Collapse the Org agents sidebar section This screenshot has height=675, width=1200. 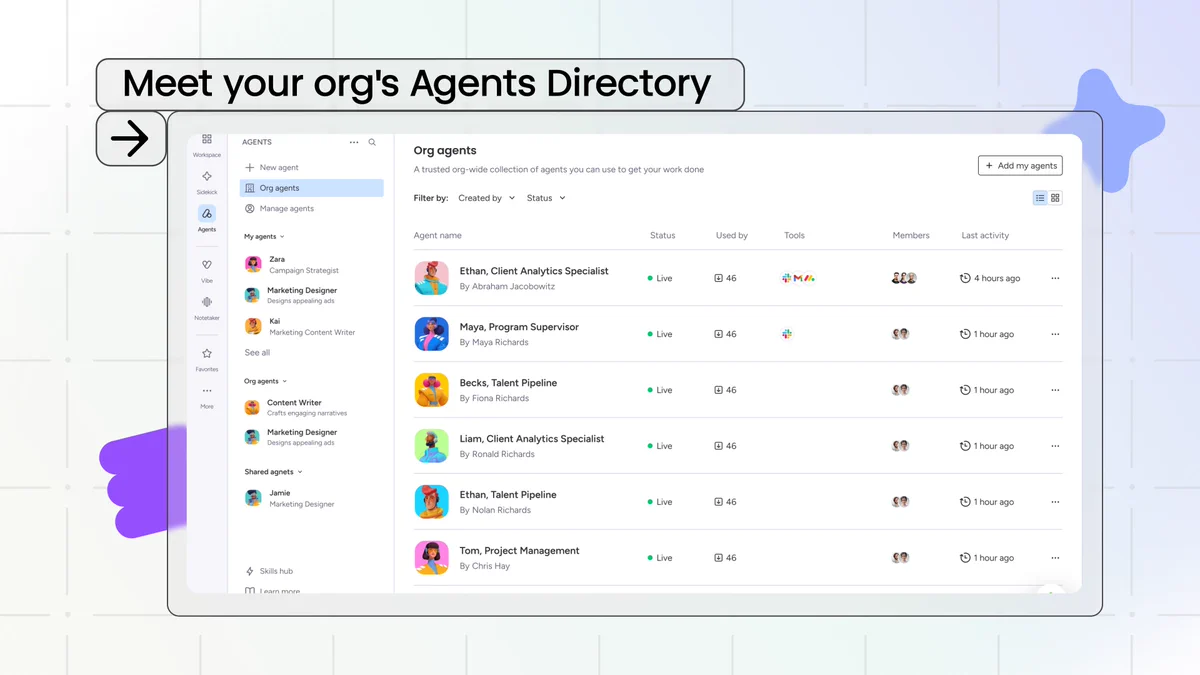[x=265, y=381]
